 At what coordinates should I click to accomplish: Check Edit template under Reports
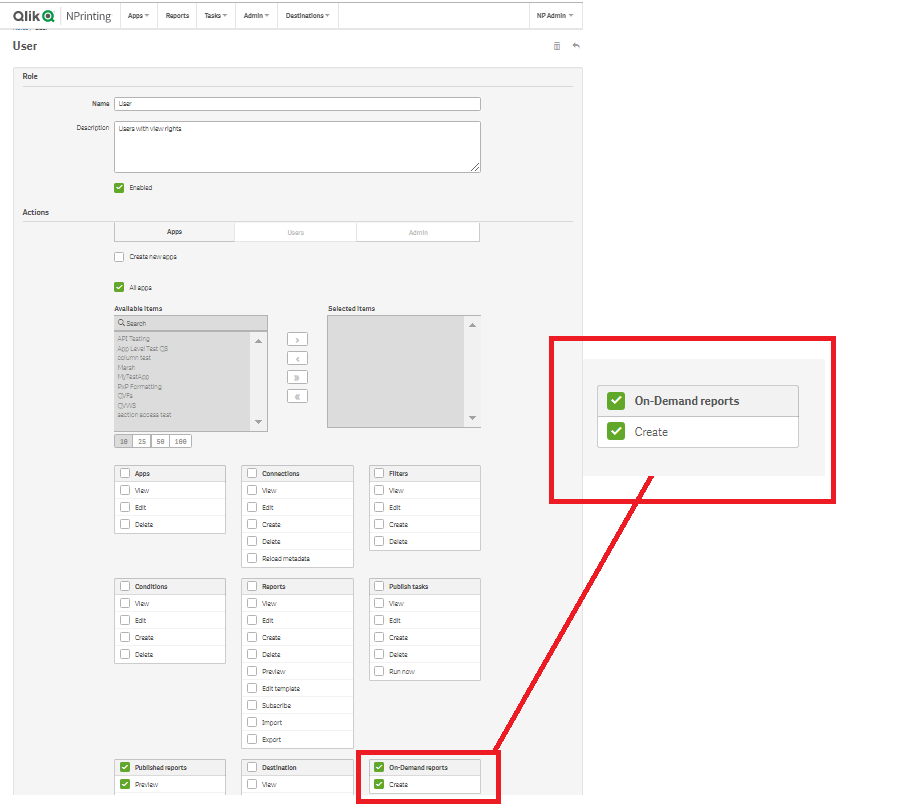pyautogui.click(x=252, y=688)
